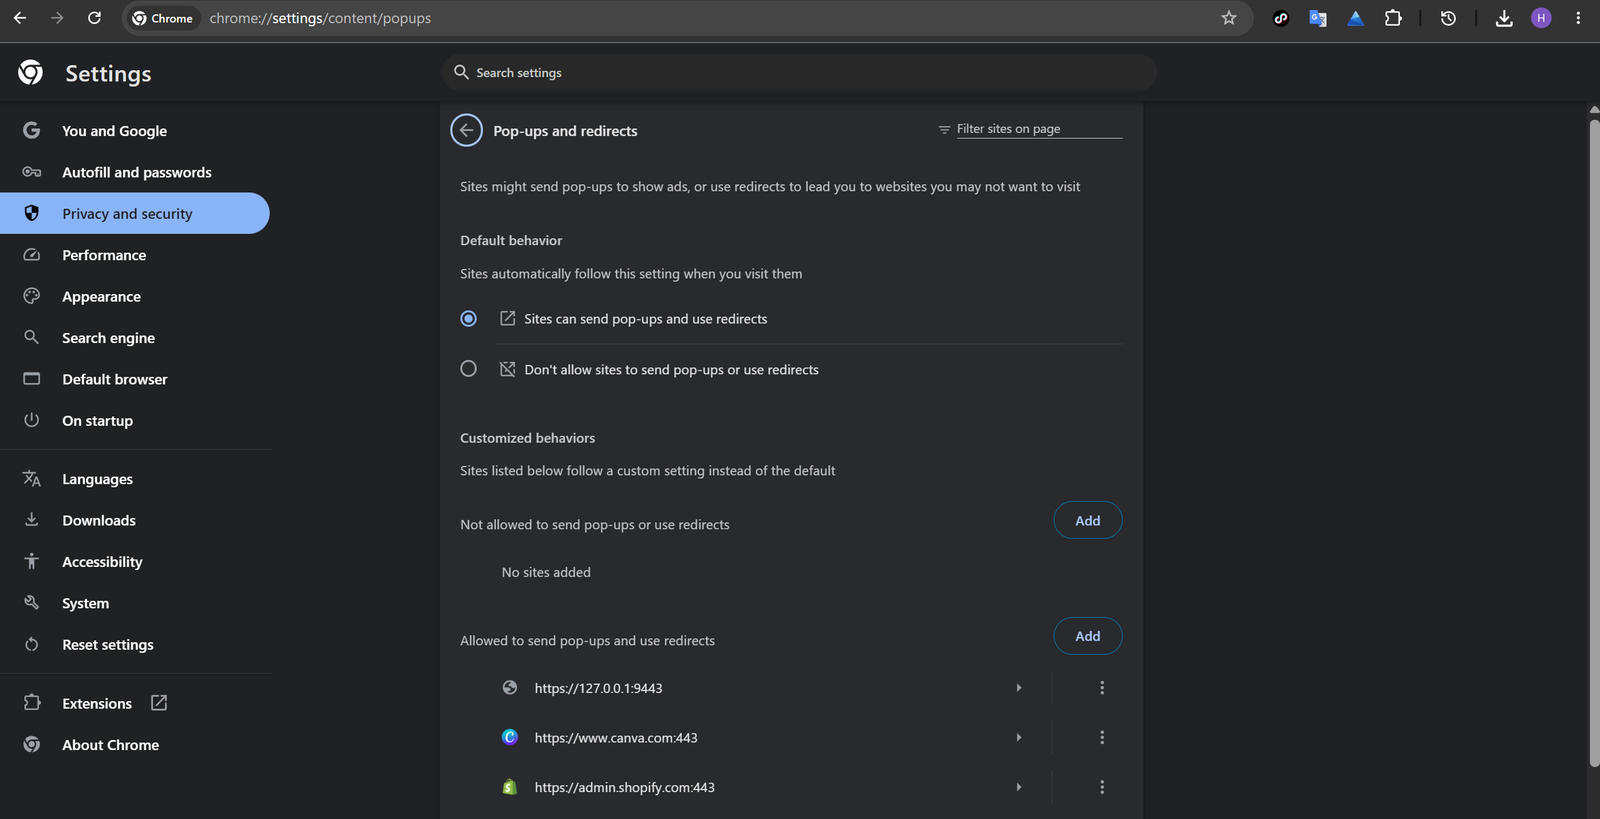
Task: Click the https://admin.shopify.com:443 entry text
Action: [x=625, y=788]
